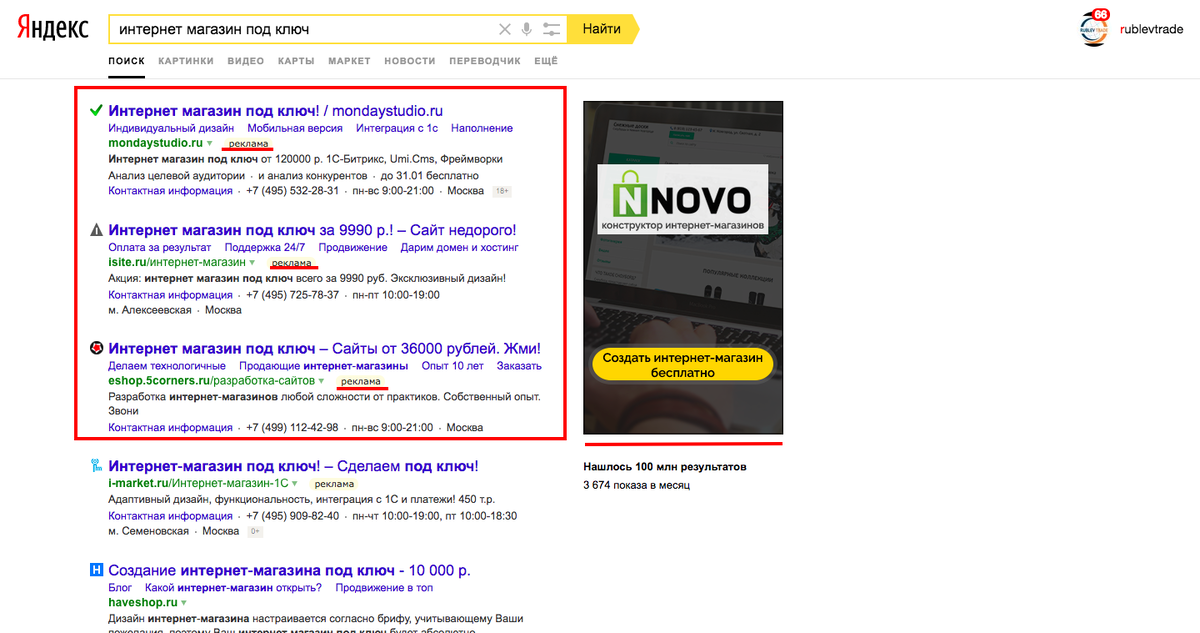Viewport: 1200px width, 633px height.
Task: Click i-market.ru favicon icon
Action: [96, 465]
